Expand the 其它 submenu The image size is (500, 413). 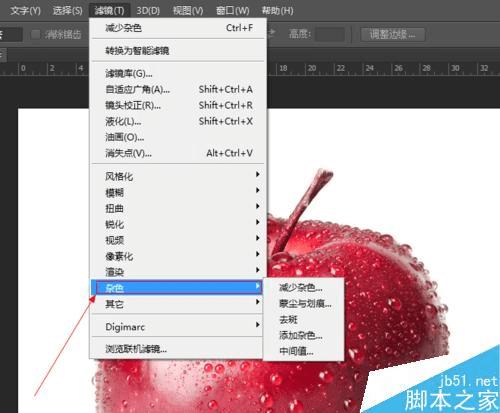tap(178, 303)
